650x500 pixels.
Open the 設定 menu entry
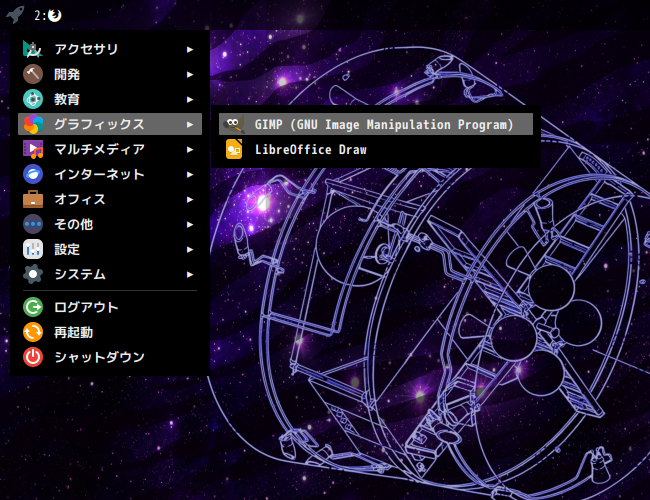click(110, 249)
